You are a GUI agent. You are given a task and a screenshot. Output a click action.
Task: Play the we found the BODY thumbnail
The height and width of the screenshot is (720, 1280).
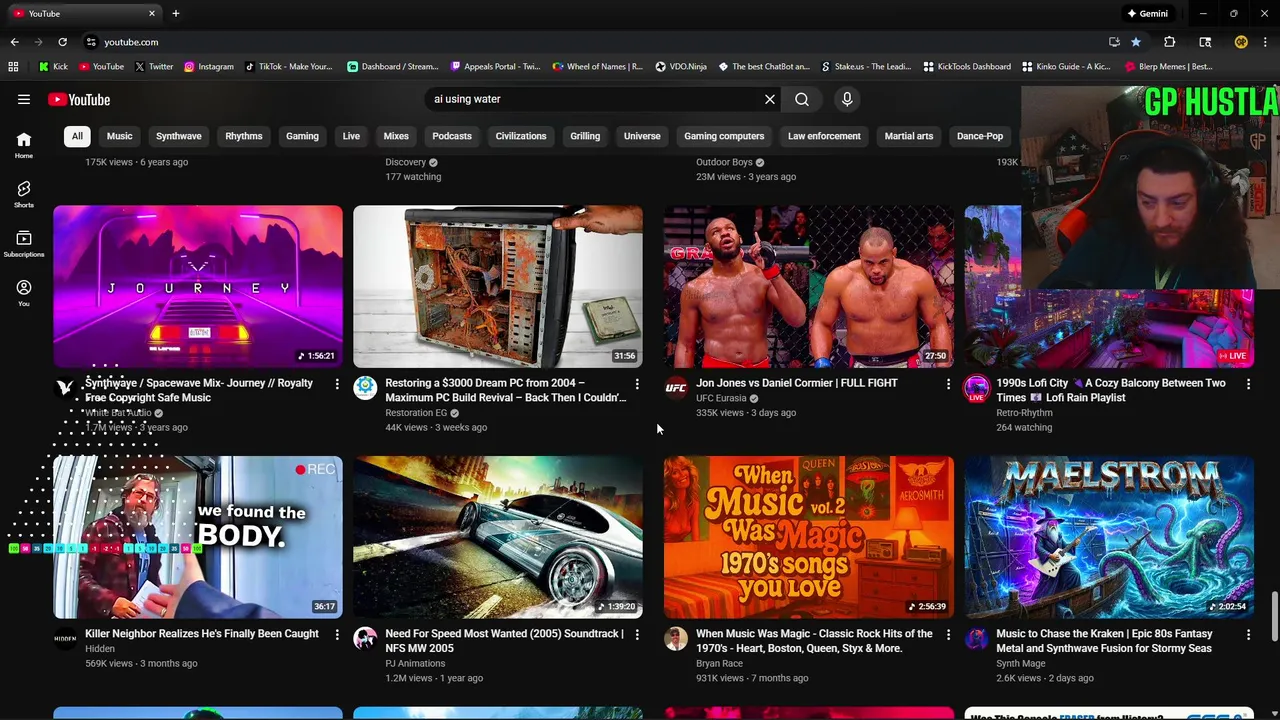[198, 538]
